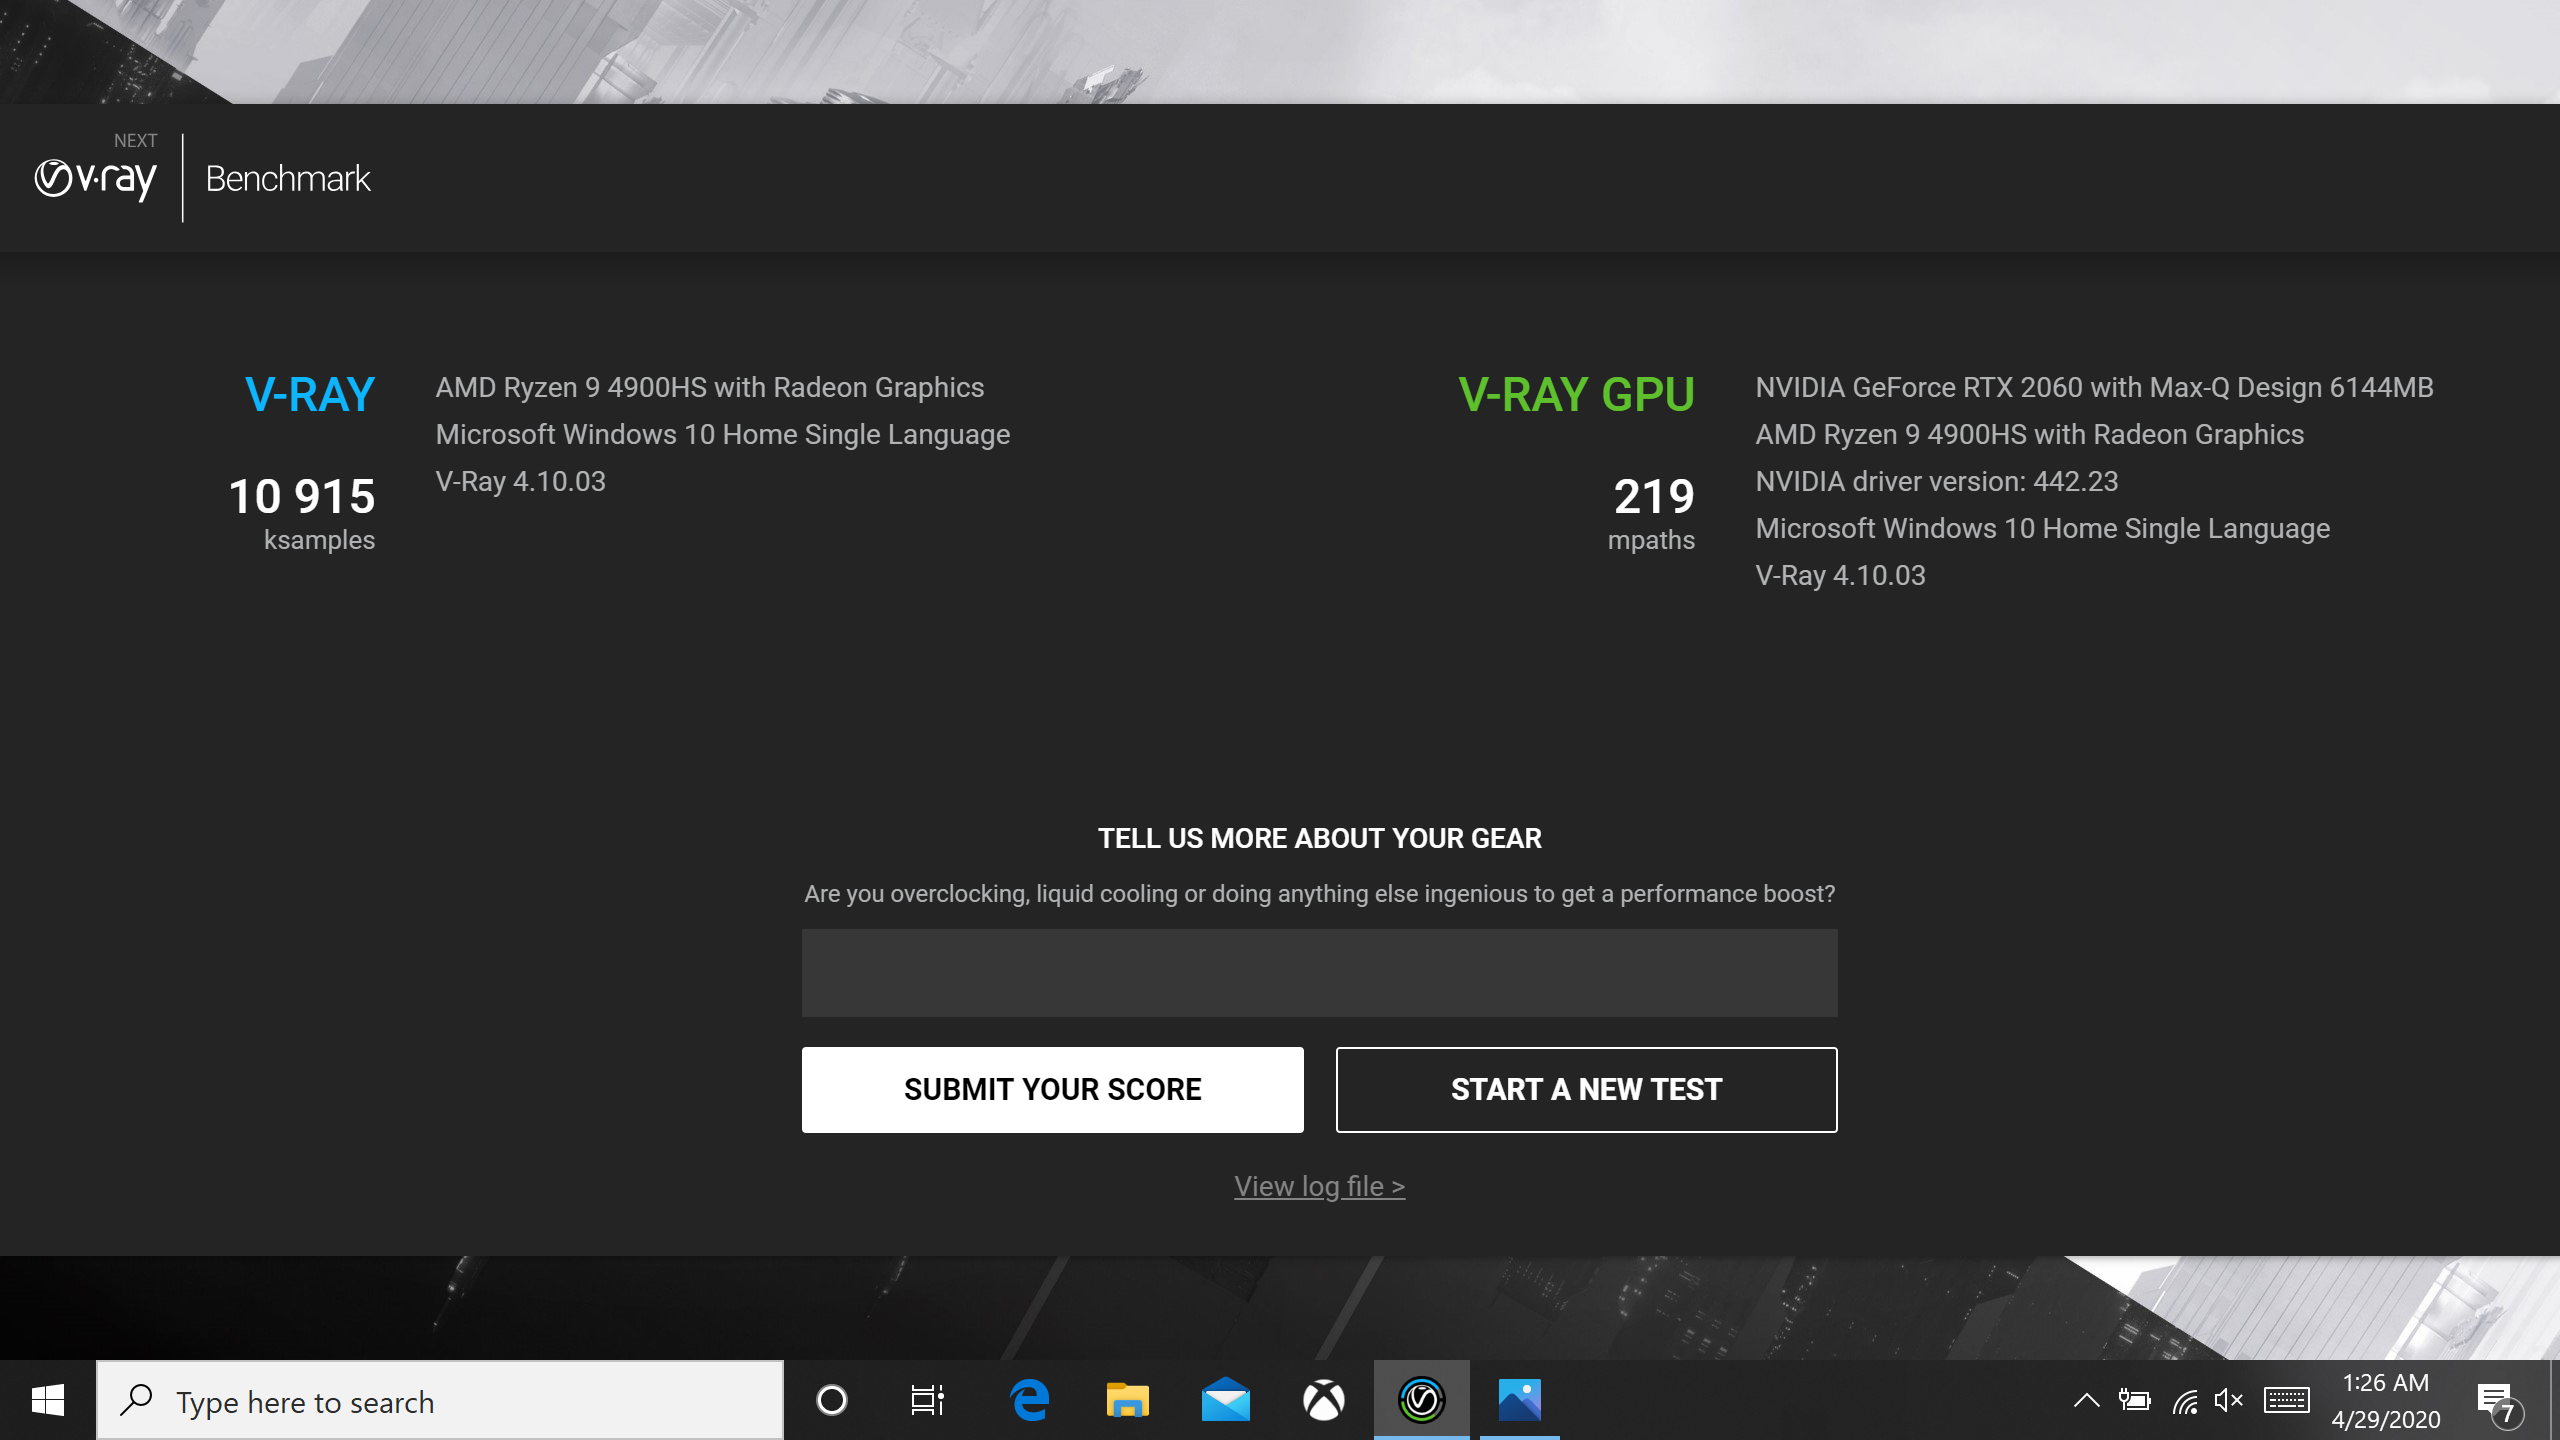Viewport: 2560px width, 1440px height.
Task: Click the Benchmark title text
Action: [288, 179]
